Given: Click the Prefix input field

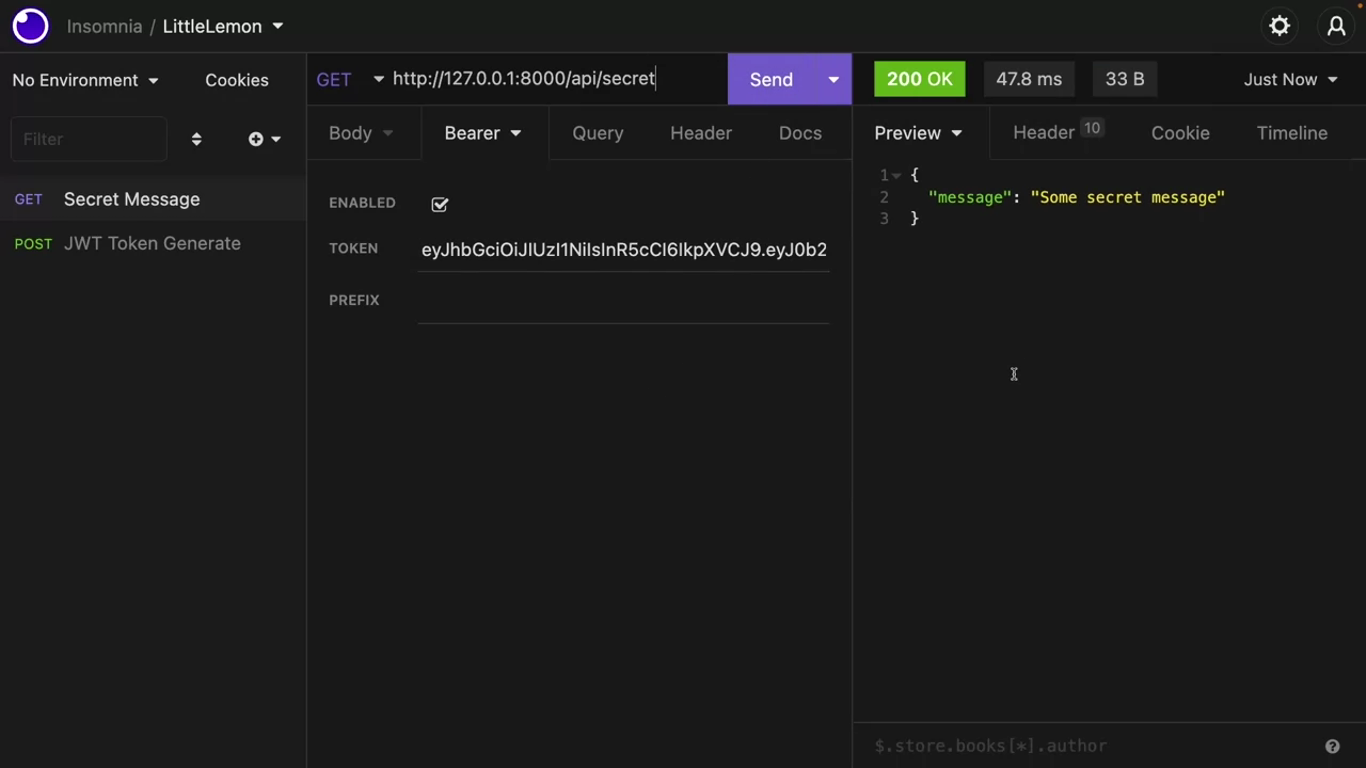Looking at the screenshot, I should [x=623, y=301].
